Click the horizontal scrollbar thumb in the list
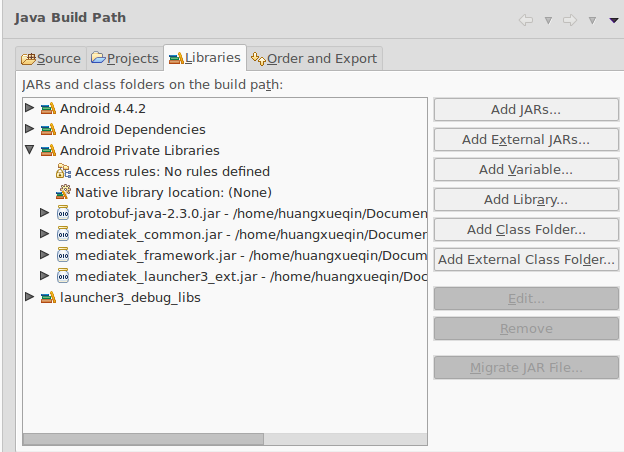 143,439
